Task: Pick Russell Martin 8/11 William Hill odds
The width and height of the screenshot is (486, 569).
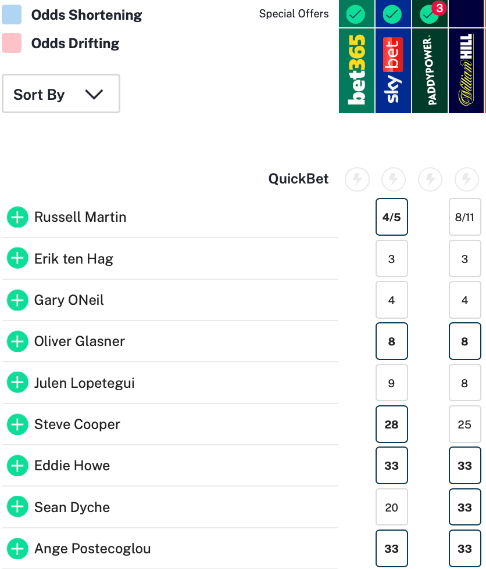Action: point(465,217)
